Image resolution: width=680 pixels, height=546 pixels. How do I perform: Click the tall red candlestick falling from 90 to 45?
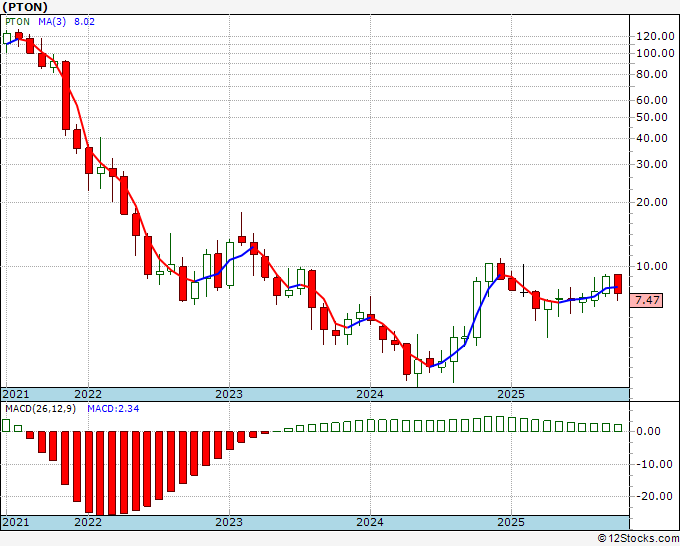[66, 95]
